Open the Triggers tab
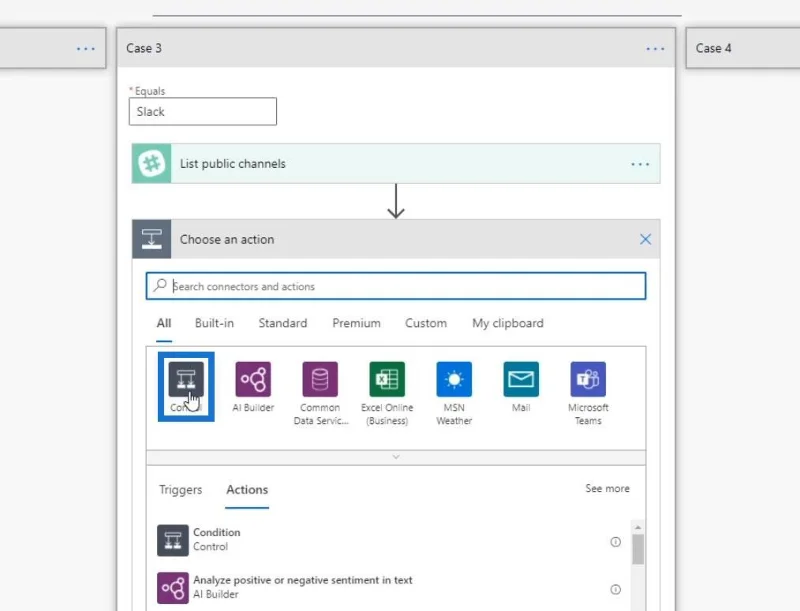800x611 pixels. (x=181, y=490)
